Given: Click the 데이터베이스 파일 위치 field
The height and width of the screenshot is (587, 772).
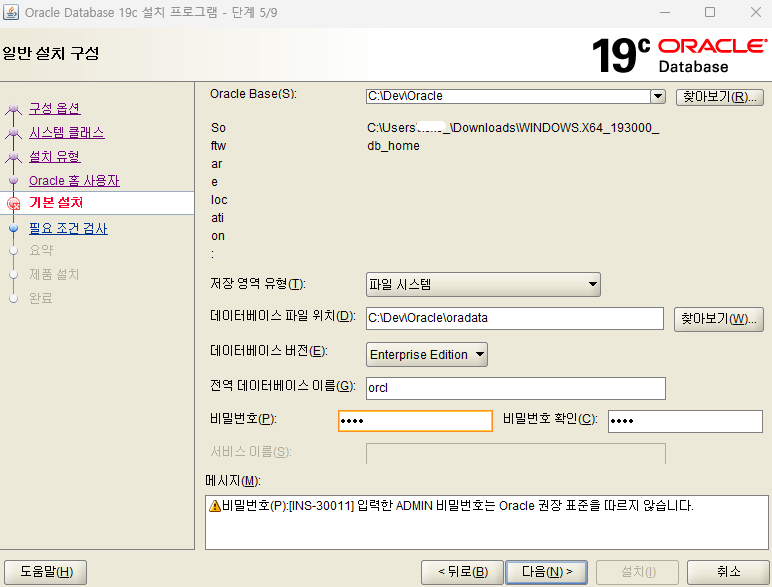Looking at the screenshot, I should 515,318.
